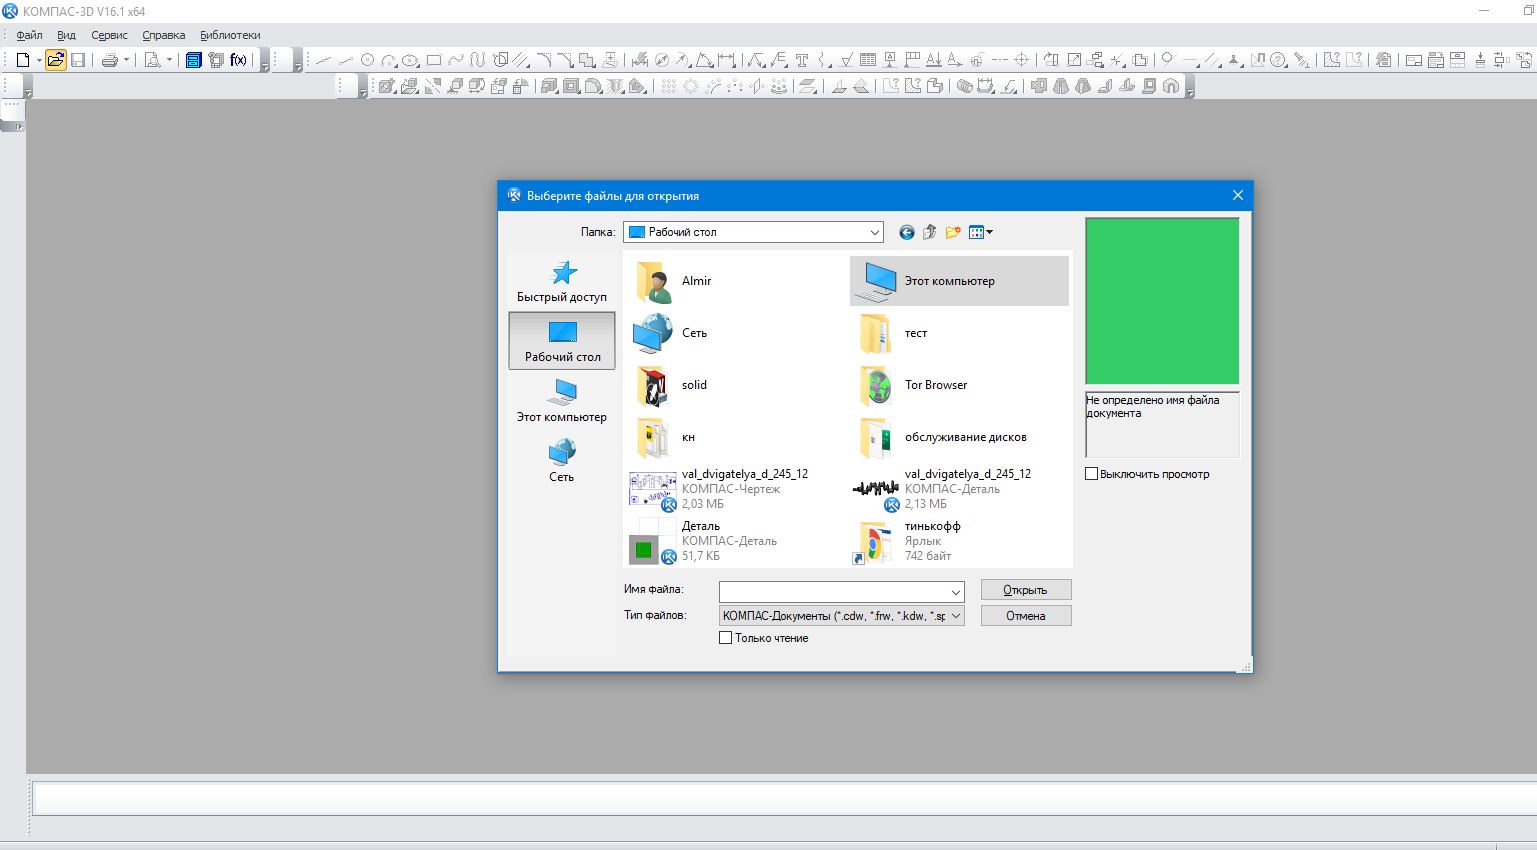
Task: Click the Отмена button
Action: (x=1026, y=616)
